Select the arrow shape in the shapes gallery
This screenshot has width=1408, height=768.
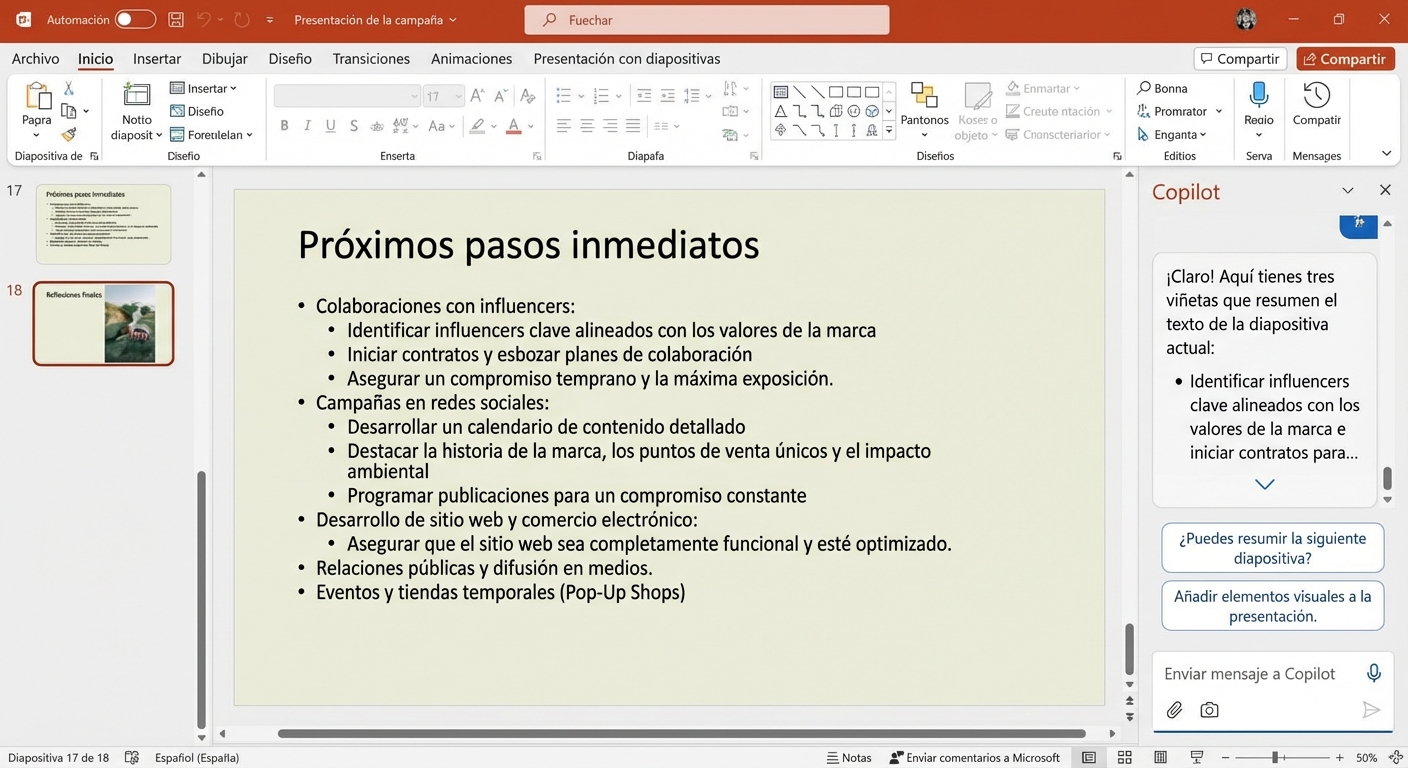[818, 91]
